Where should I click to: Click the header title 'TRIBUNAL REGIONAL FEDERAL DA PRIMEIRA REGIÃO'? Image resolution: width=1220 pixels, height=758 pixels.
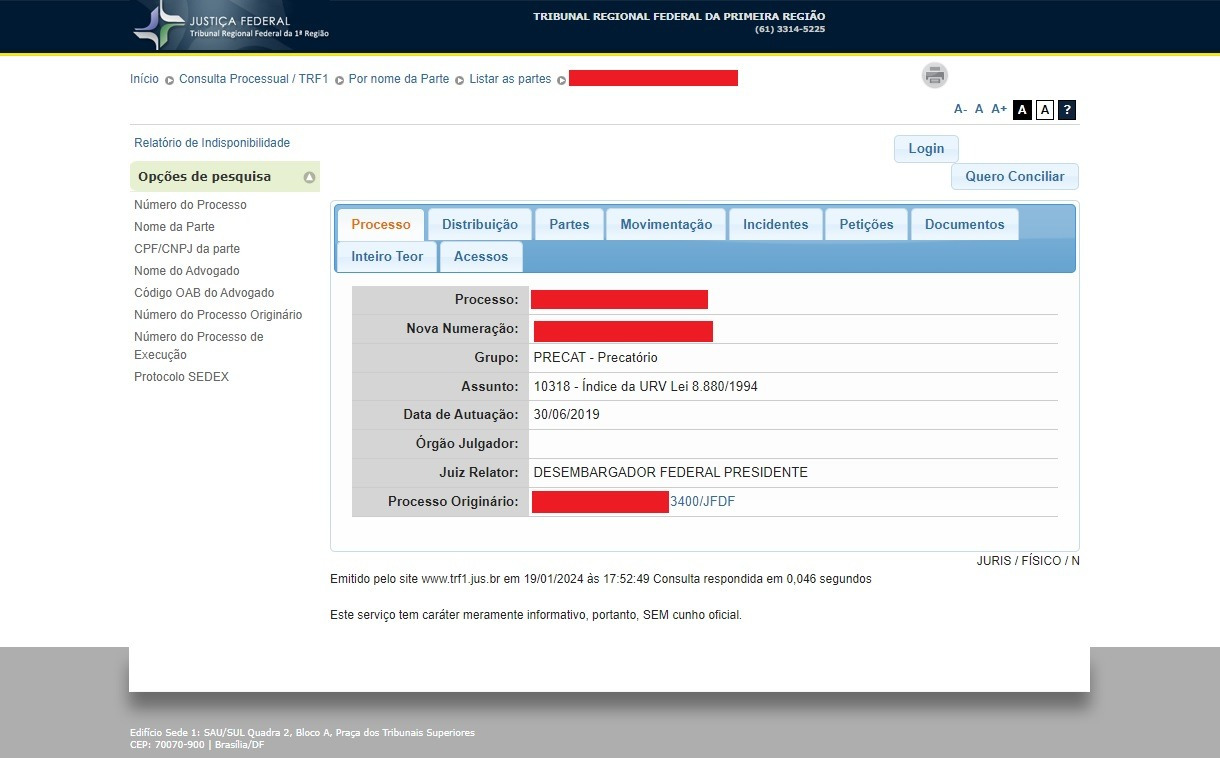(679, 17)
